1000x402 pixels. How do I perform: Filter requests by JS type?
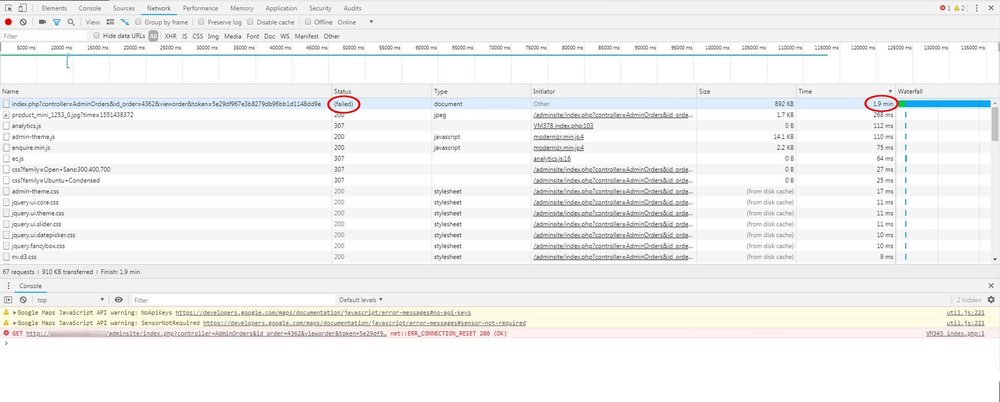[x=184, y=36]
